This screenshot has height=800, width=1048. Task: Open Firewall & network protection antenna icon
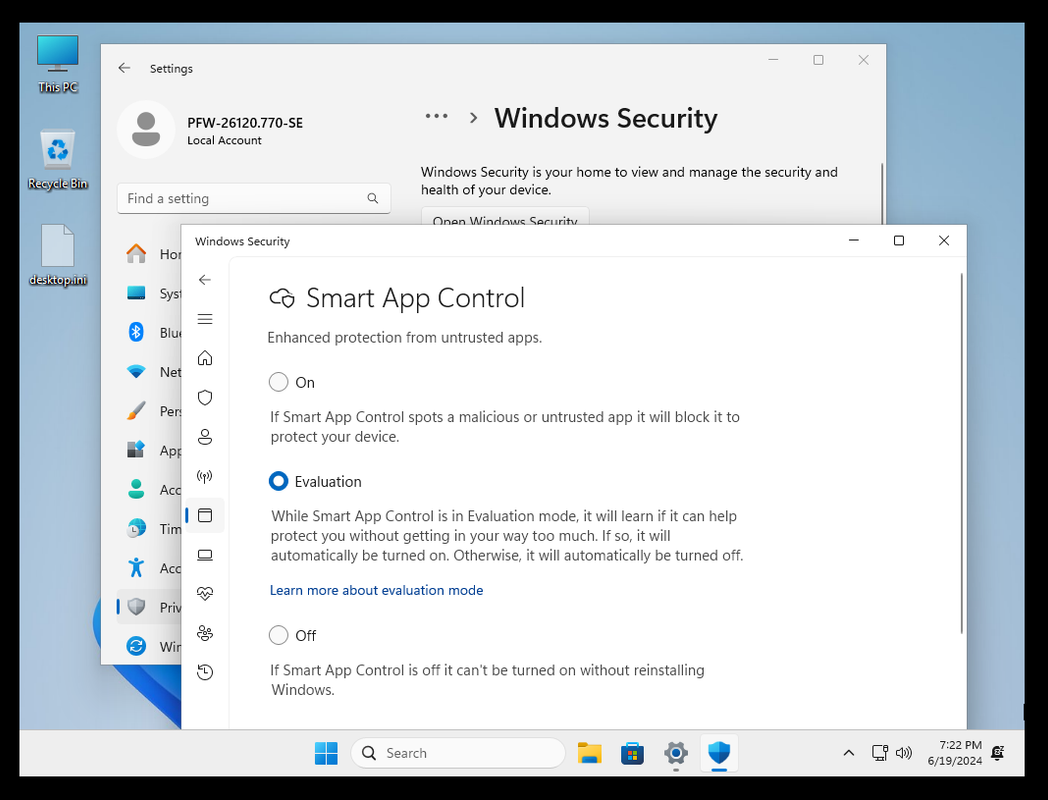[x=205, y=477]
